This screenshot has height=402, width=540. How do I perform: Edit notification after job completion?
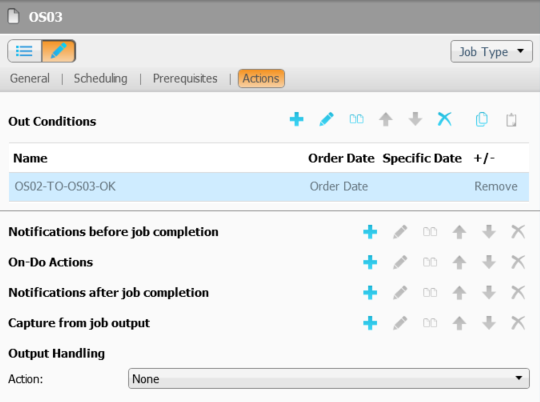tap(400, 292)
